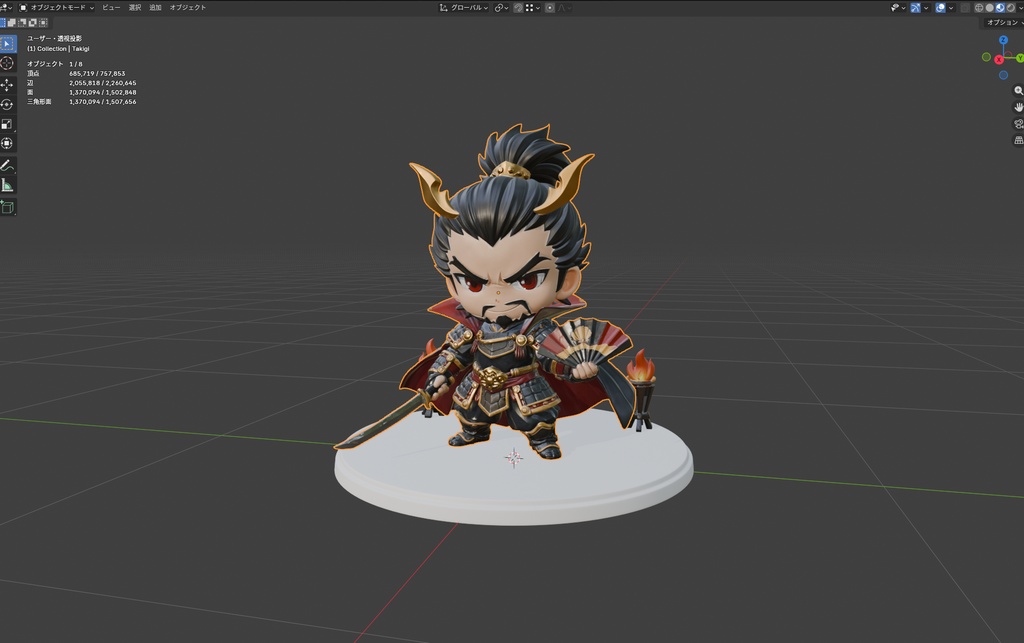Open the gizmo options dropdown arrow

coord(926,8)
